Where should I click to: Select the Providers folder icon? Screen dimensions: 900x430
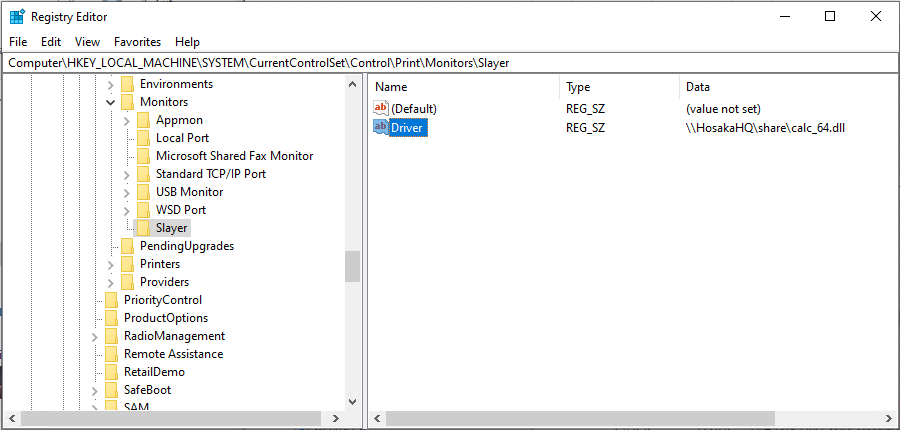click(127, 282)
